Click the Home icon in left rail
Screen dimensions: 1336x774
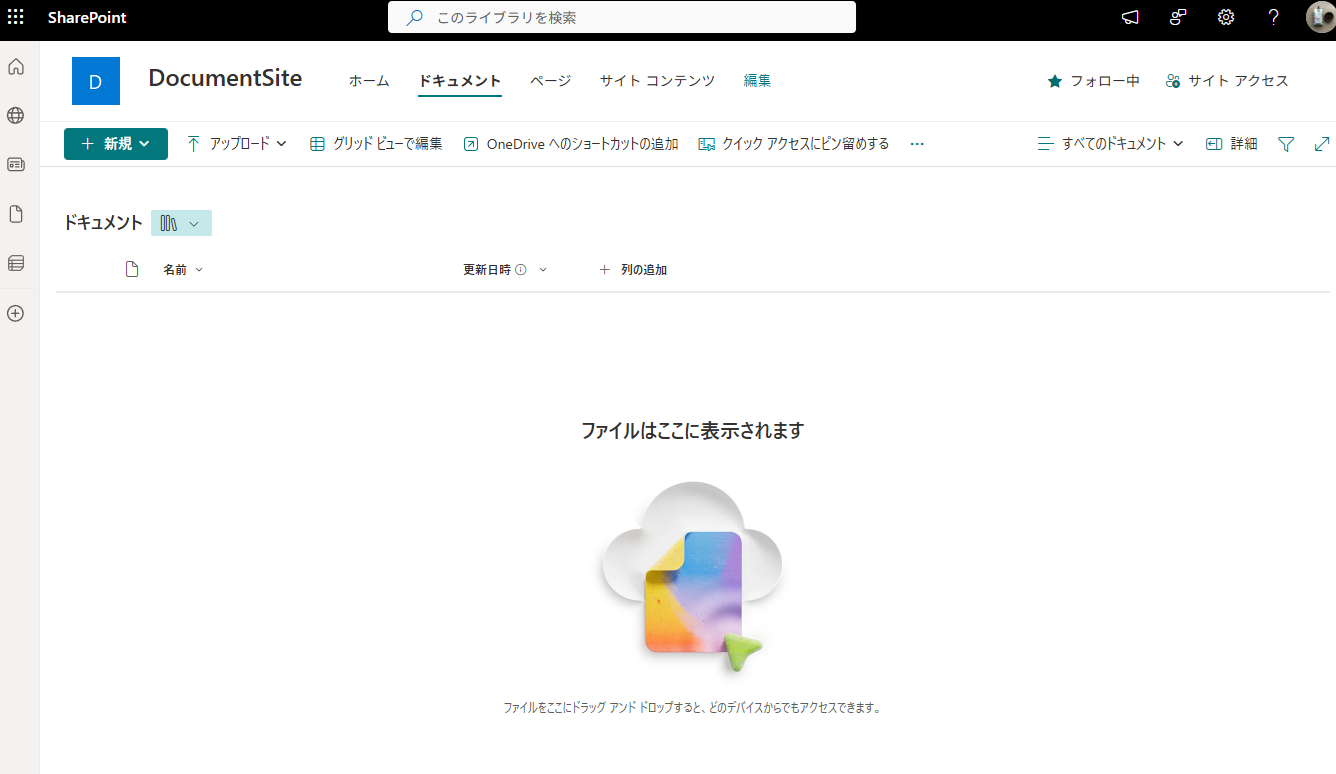click(x=16, y=67)
